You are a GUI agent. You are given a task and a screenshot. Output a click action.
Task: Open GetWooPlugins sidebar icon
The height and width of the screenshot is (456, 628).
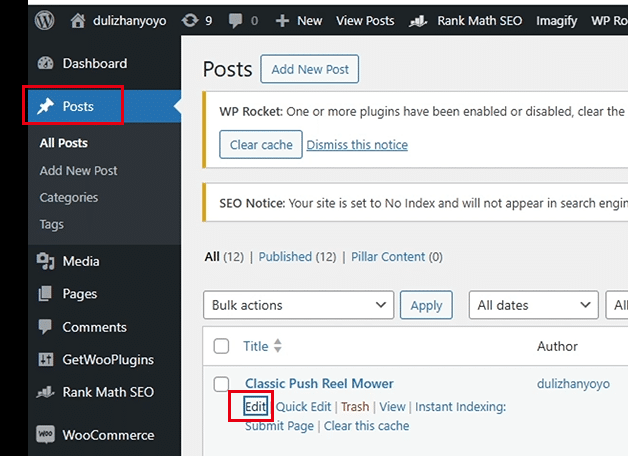tap(45, 360)
